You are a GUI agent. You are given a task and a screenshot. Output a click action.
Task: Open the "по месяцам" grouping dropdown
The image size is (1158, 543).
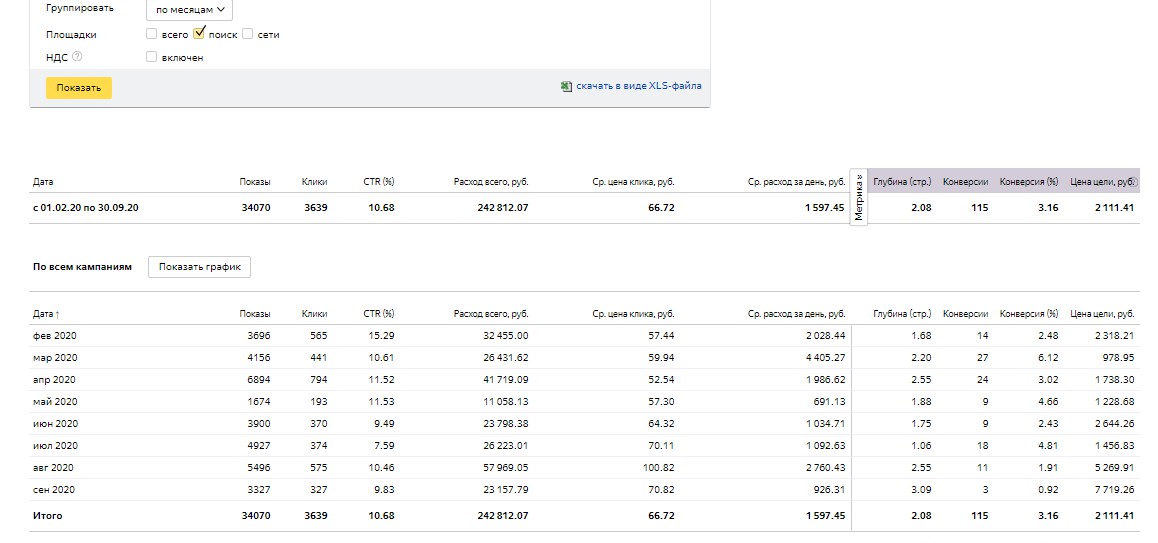coord(189,10)
